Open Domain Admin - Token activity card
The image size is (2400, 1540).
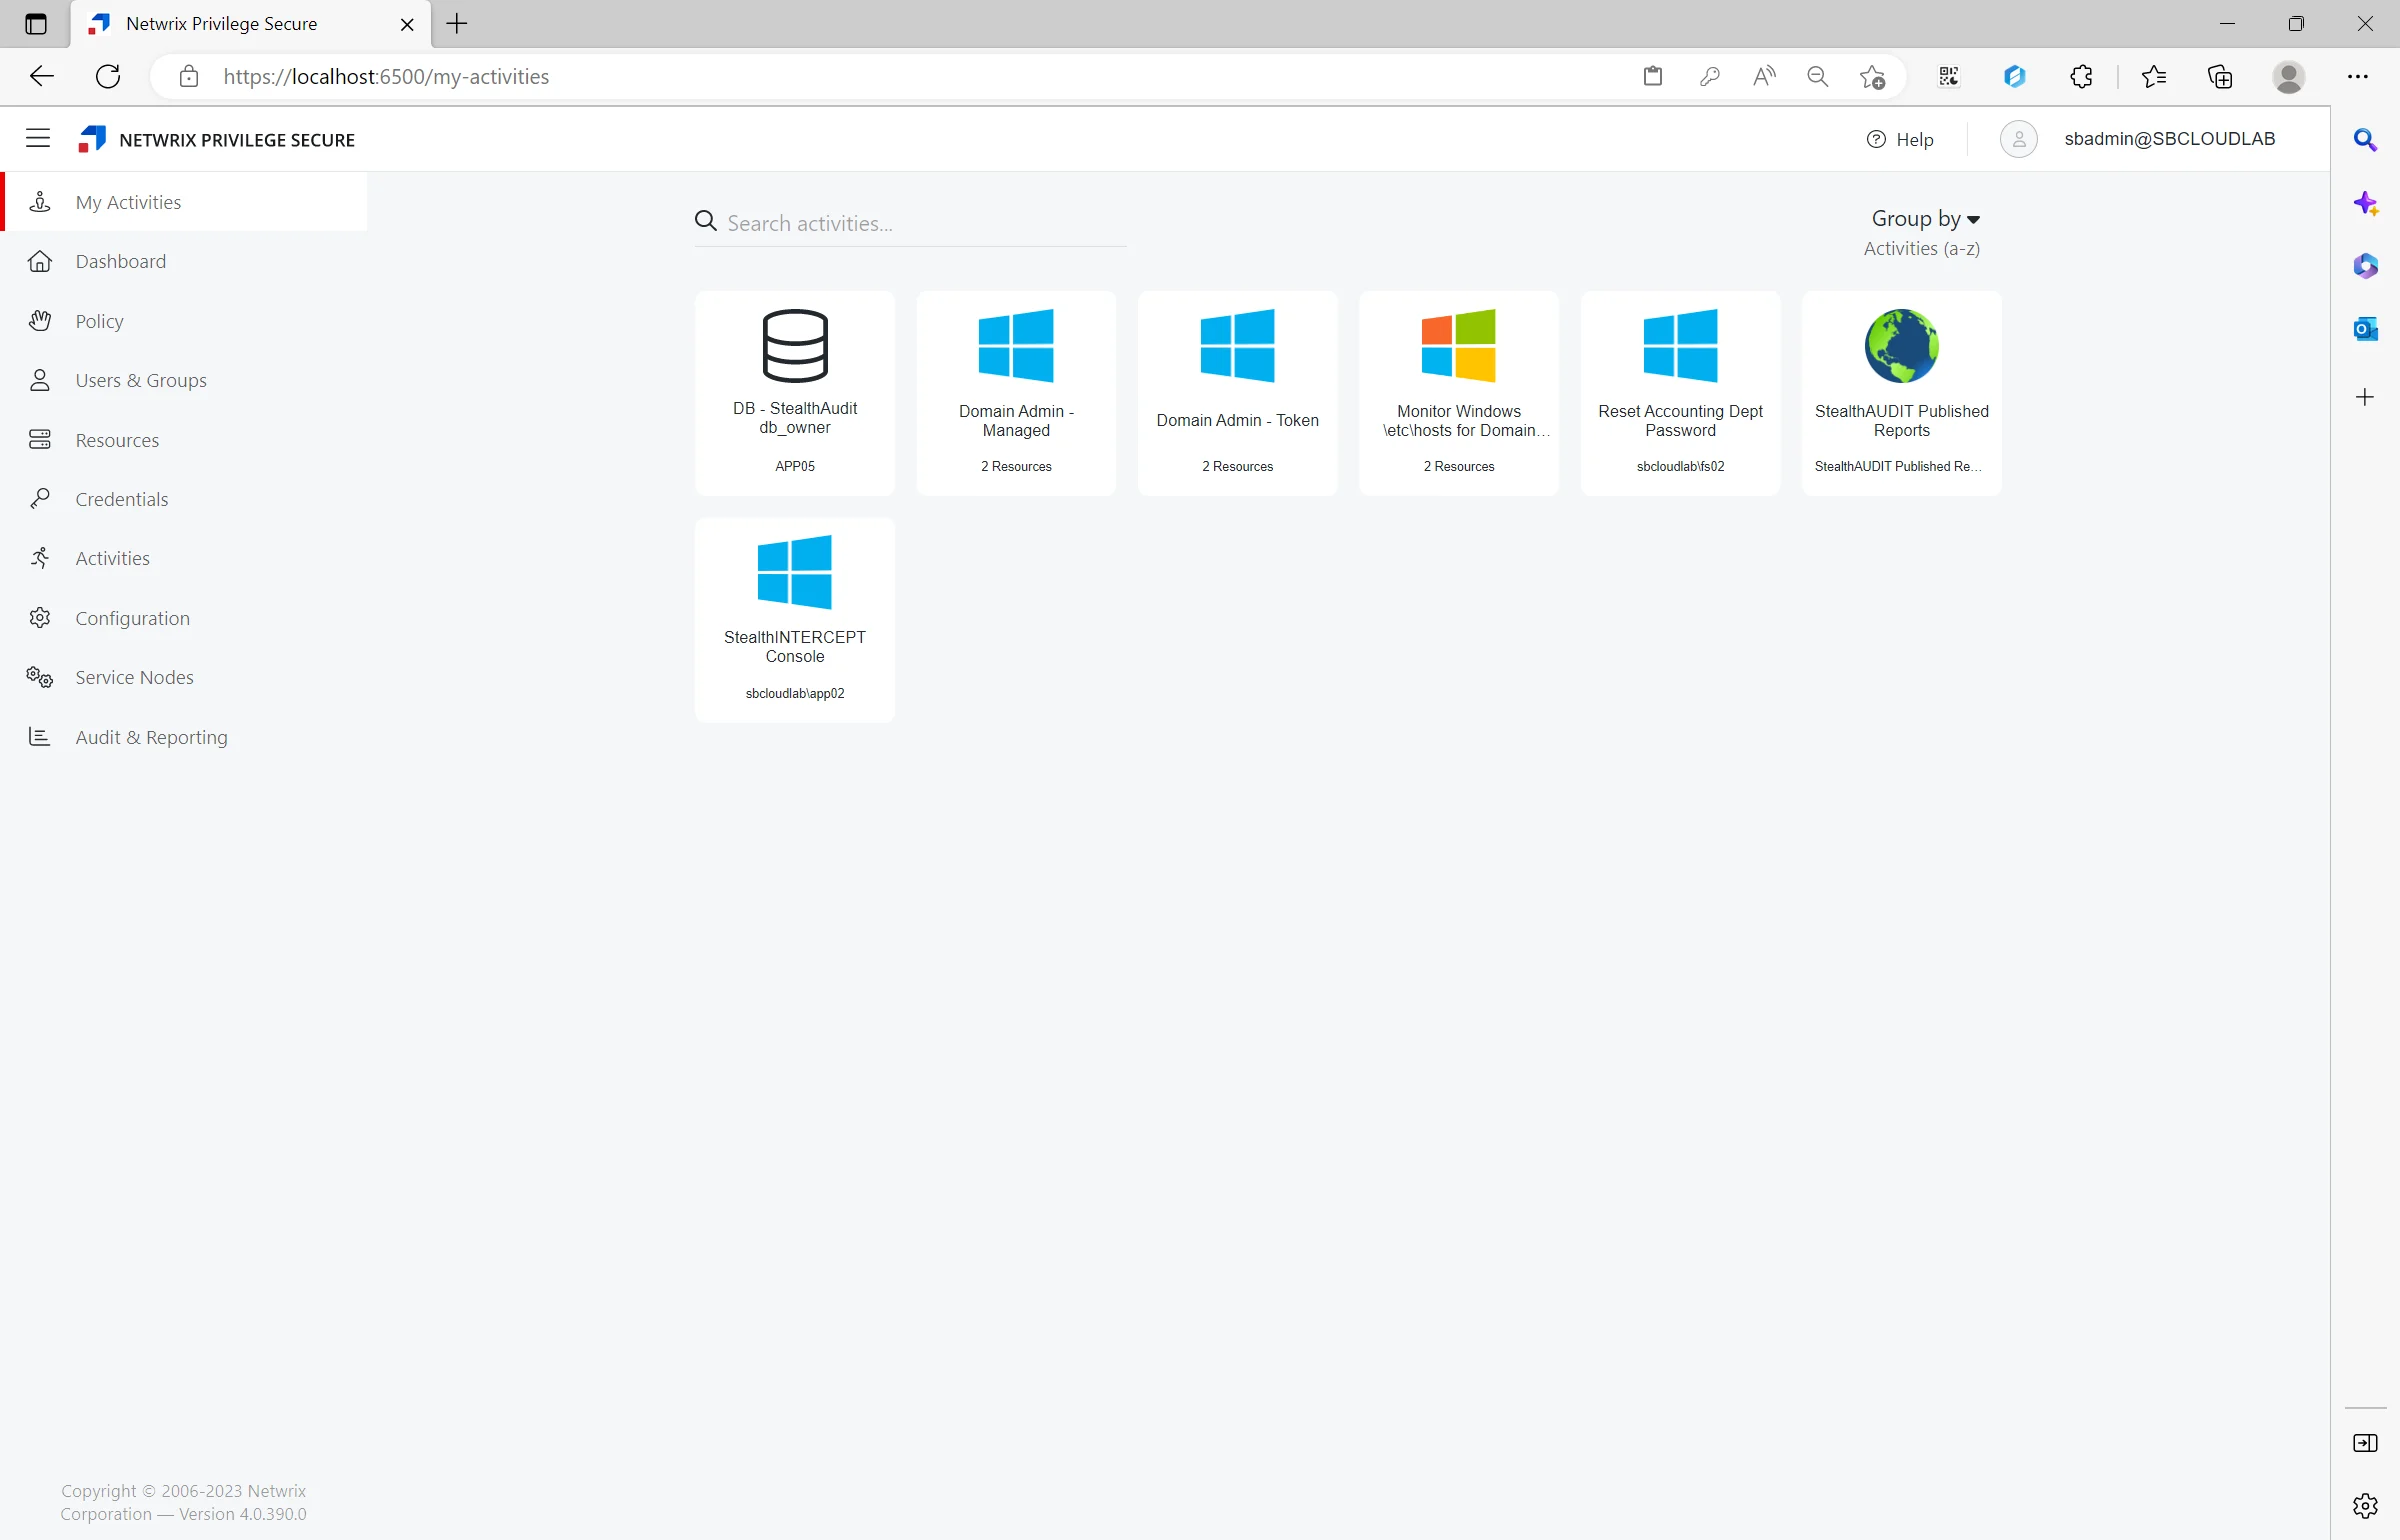[1237, 393]
